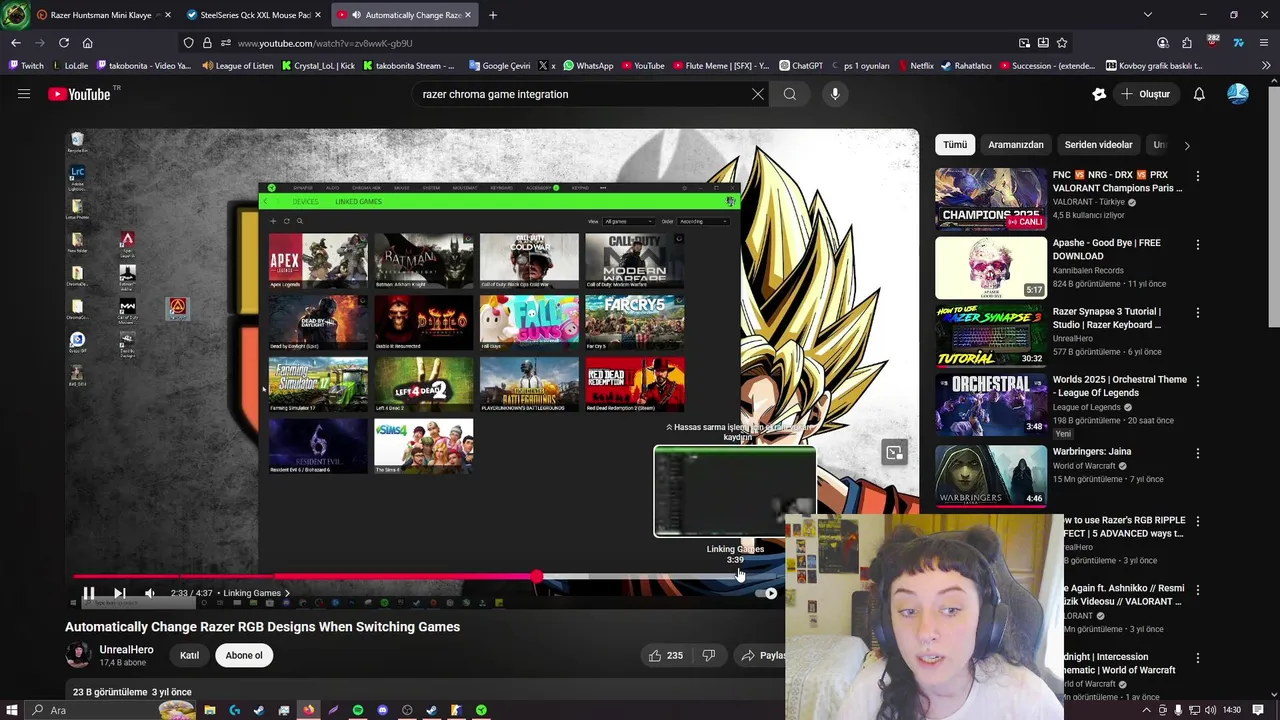Viewport: 1280px width, 720px height.
Task: Open Apashe Good Bye video thumbnail
Action: (x=991, y=268)
